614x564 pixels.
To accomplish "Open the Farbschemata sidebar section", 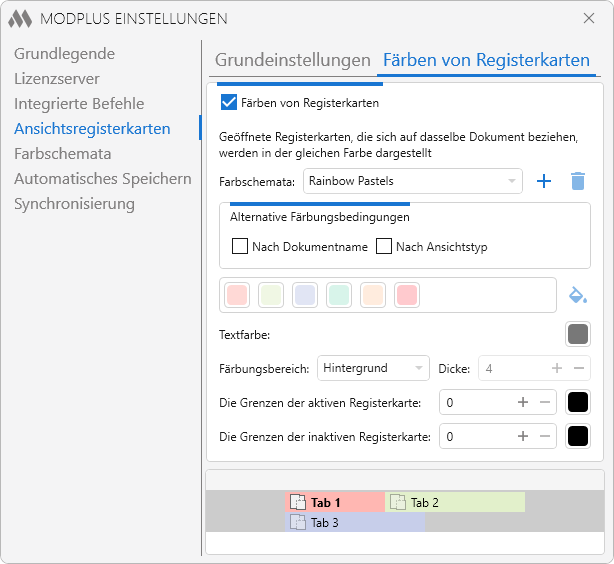I will [63, 154].
